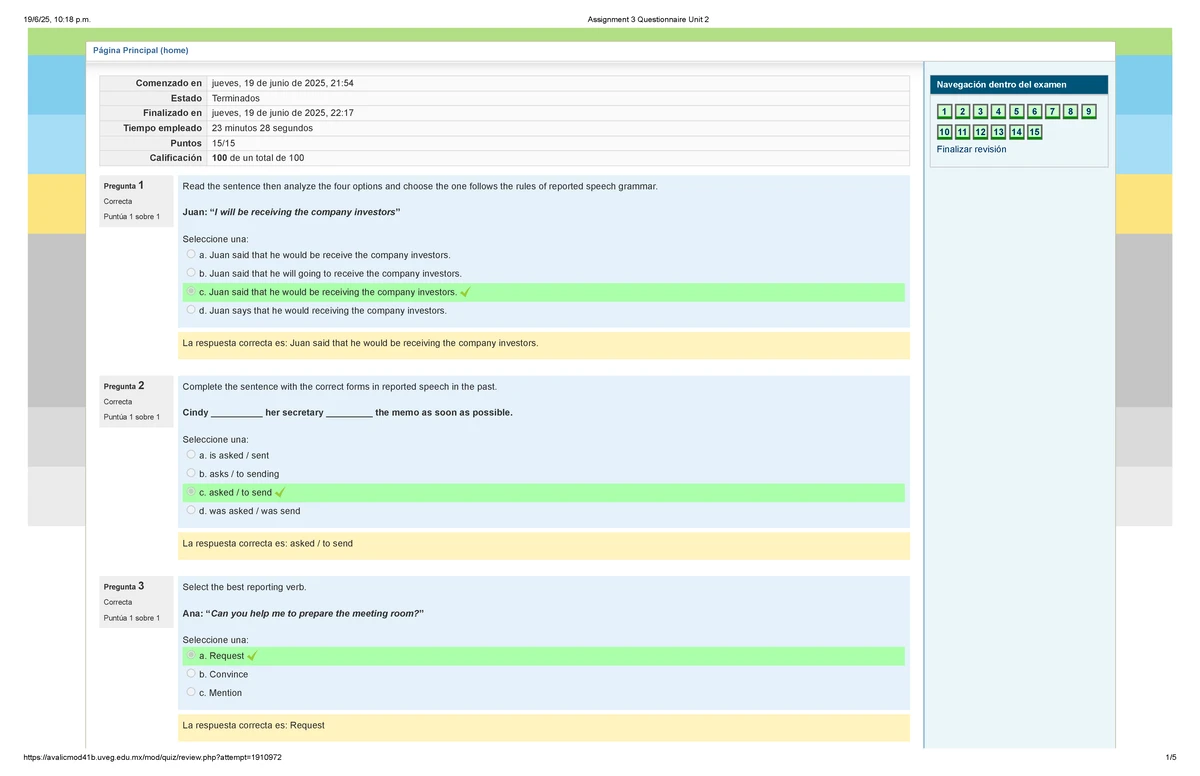Screen dimensions: 1200x776
Task: Select the 'c. Mention' radio button
Action: click(x=191, y=693)
